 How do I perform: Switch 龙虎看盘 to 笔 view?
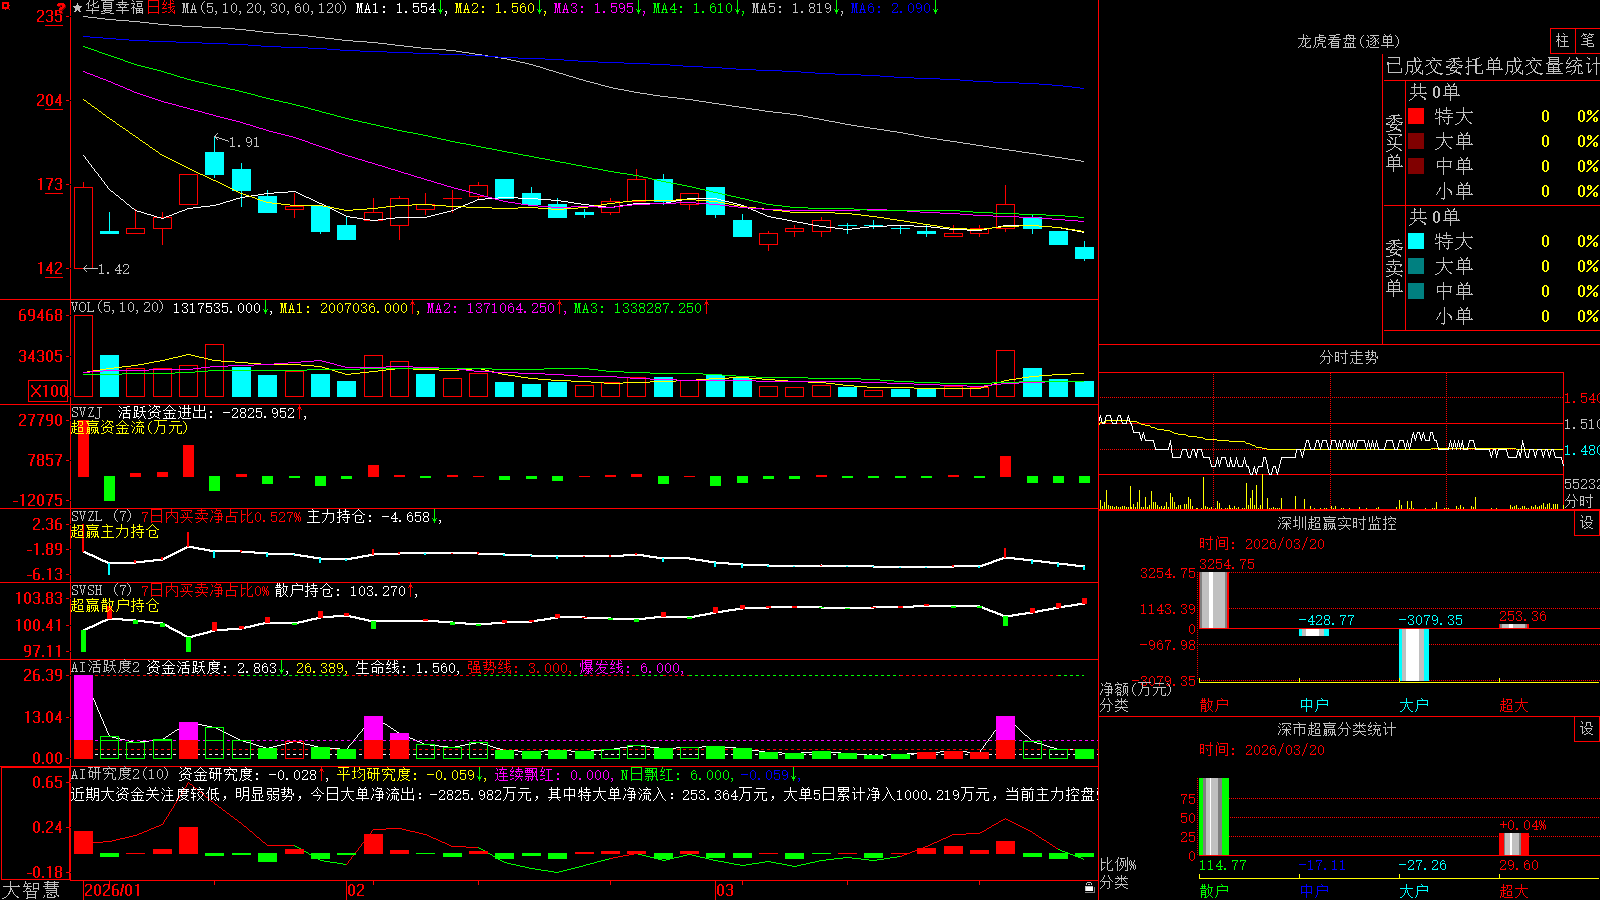[x=1588, y=40]
